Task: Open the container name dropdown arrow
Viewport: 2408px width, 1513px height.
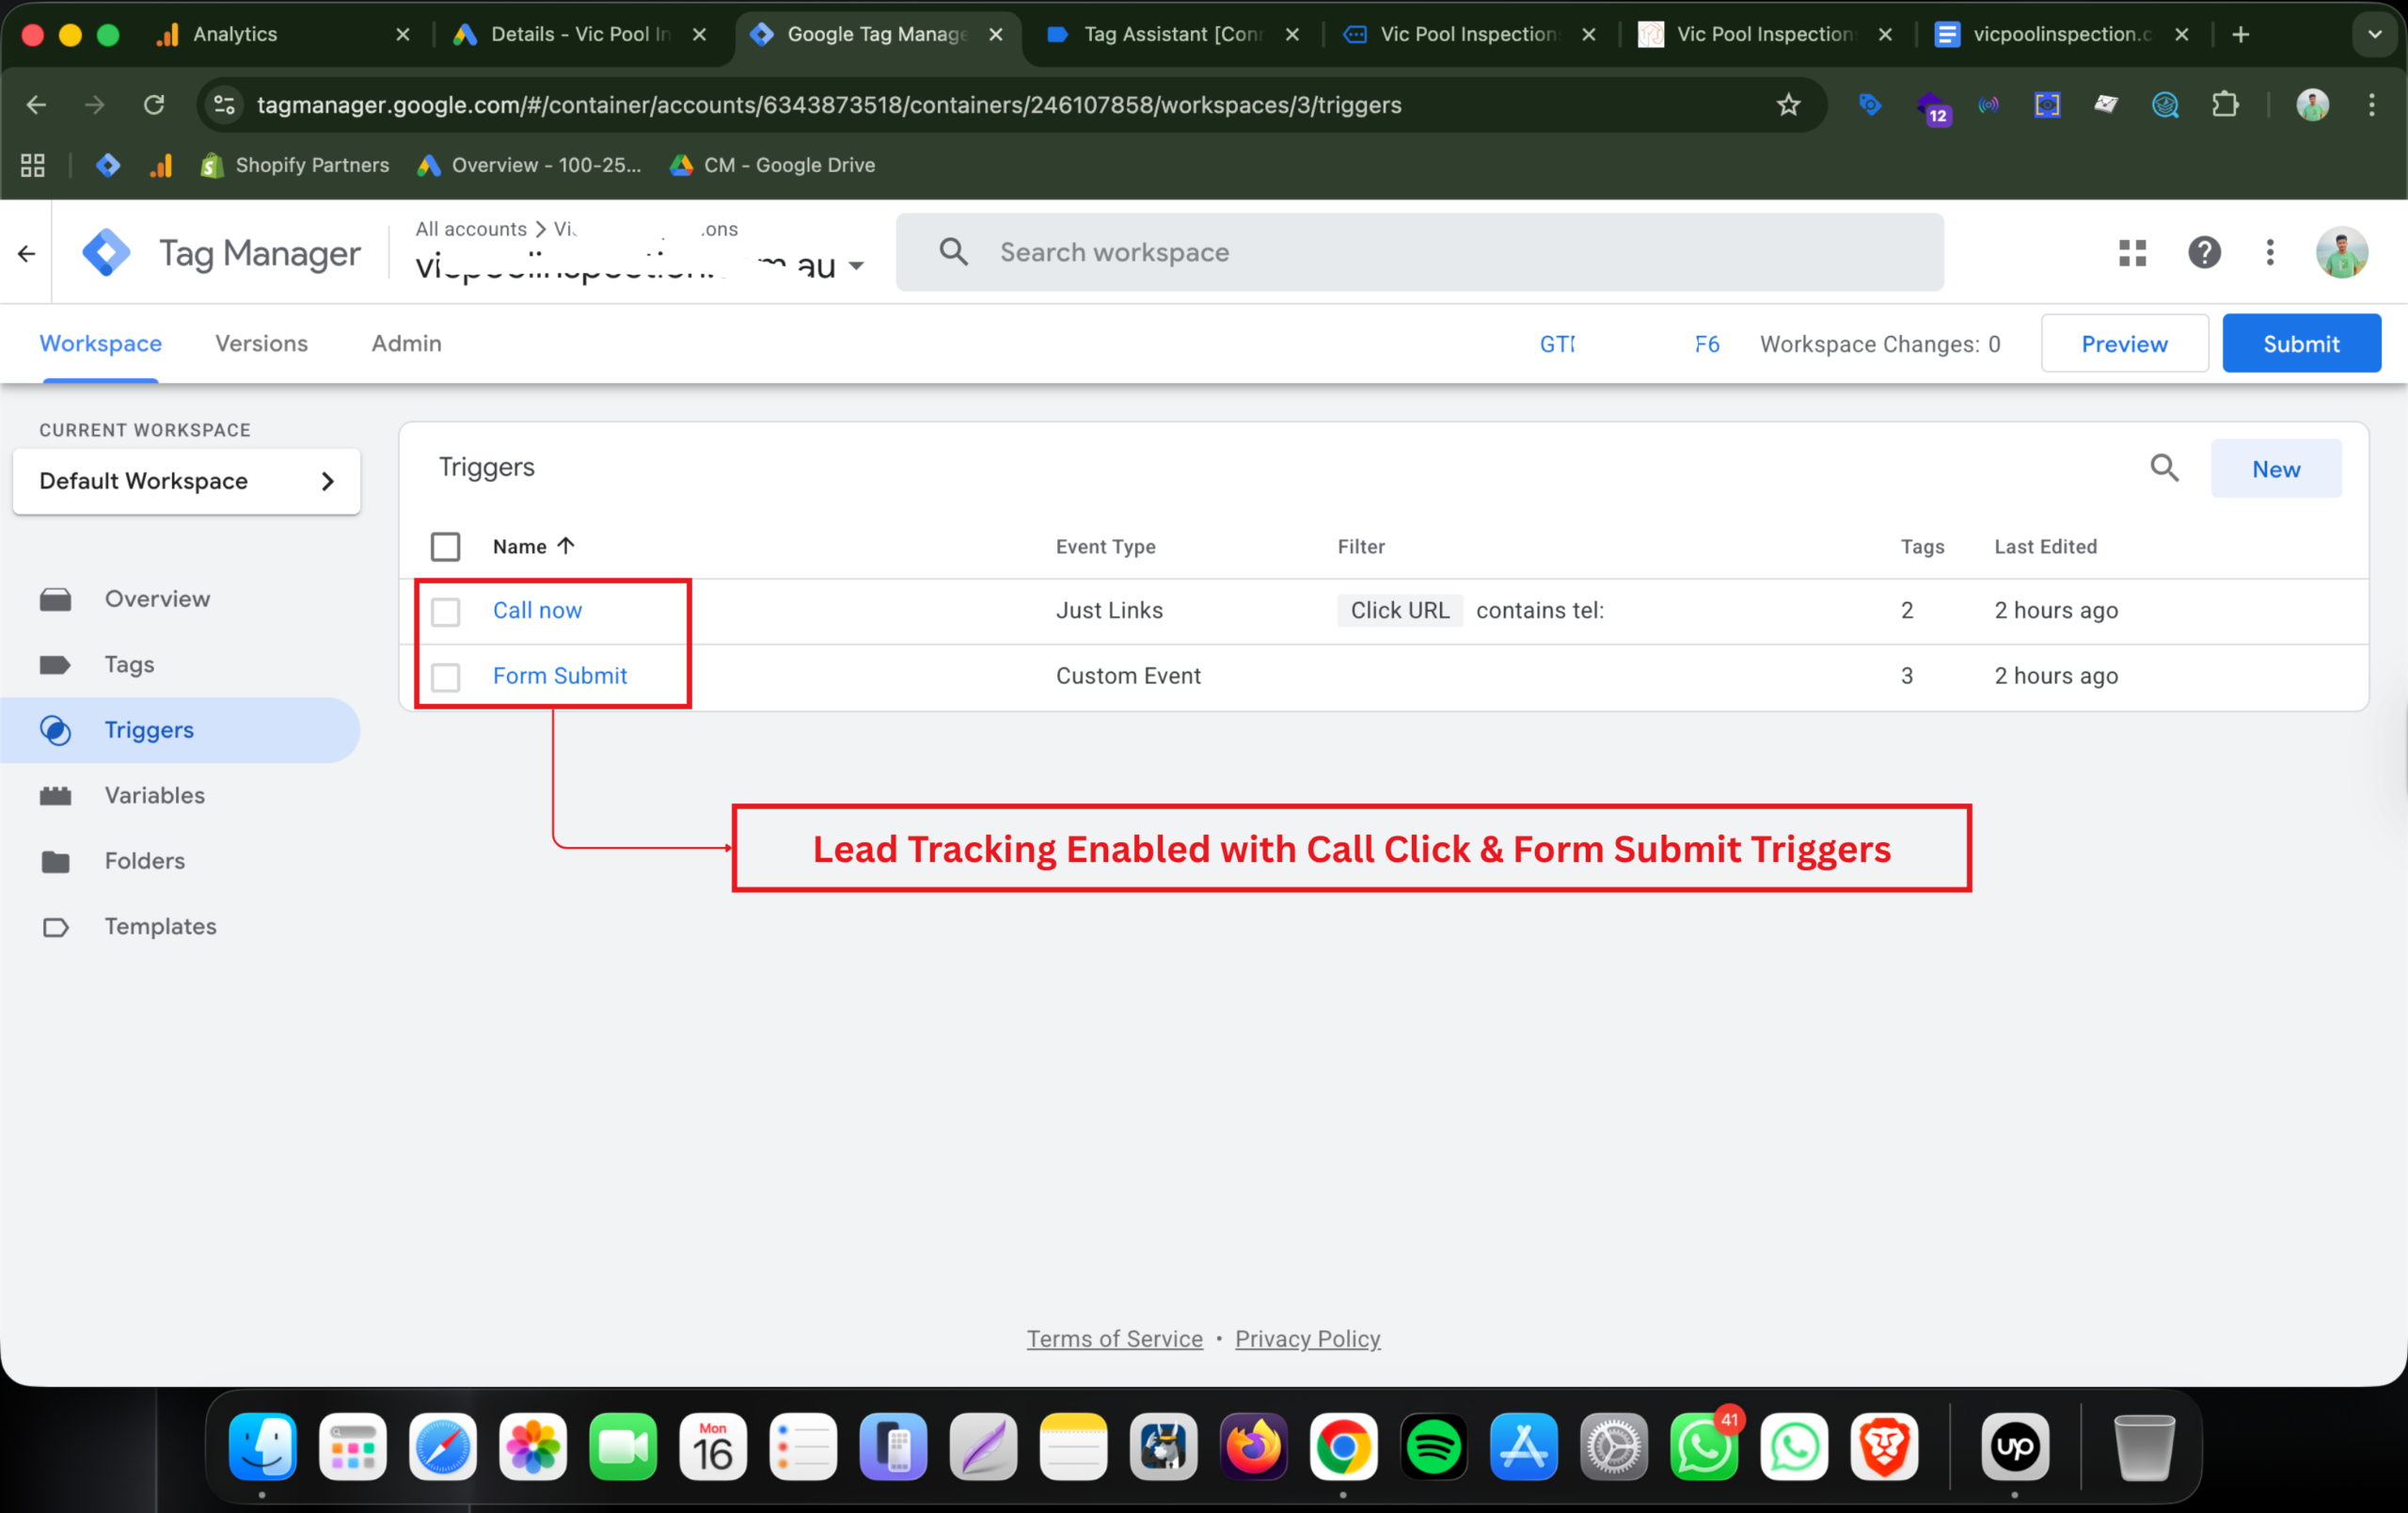Action: 856,266
